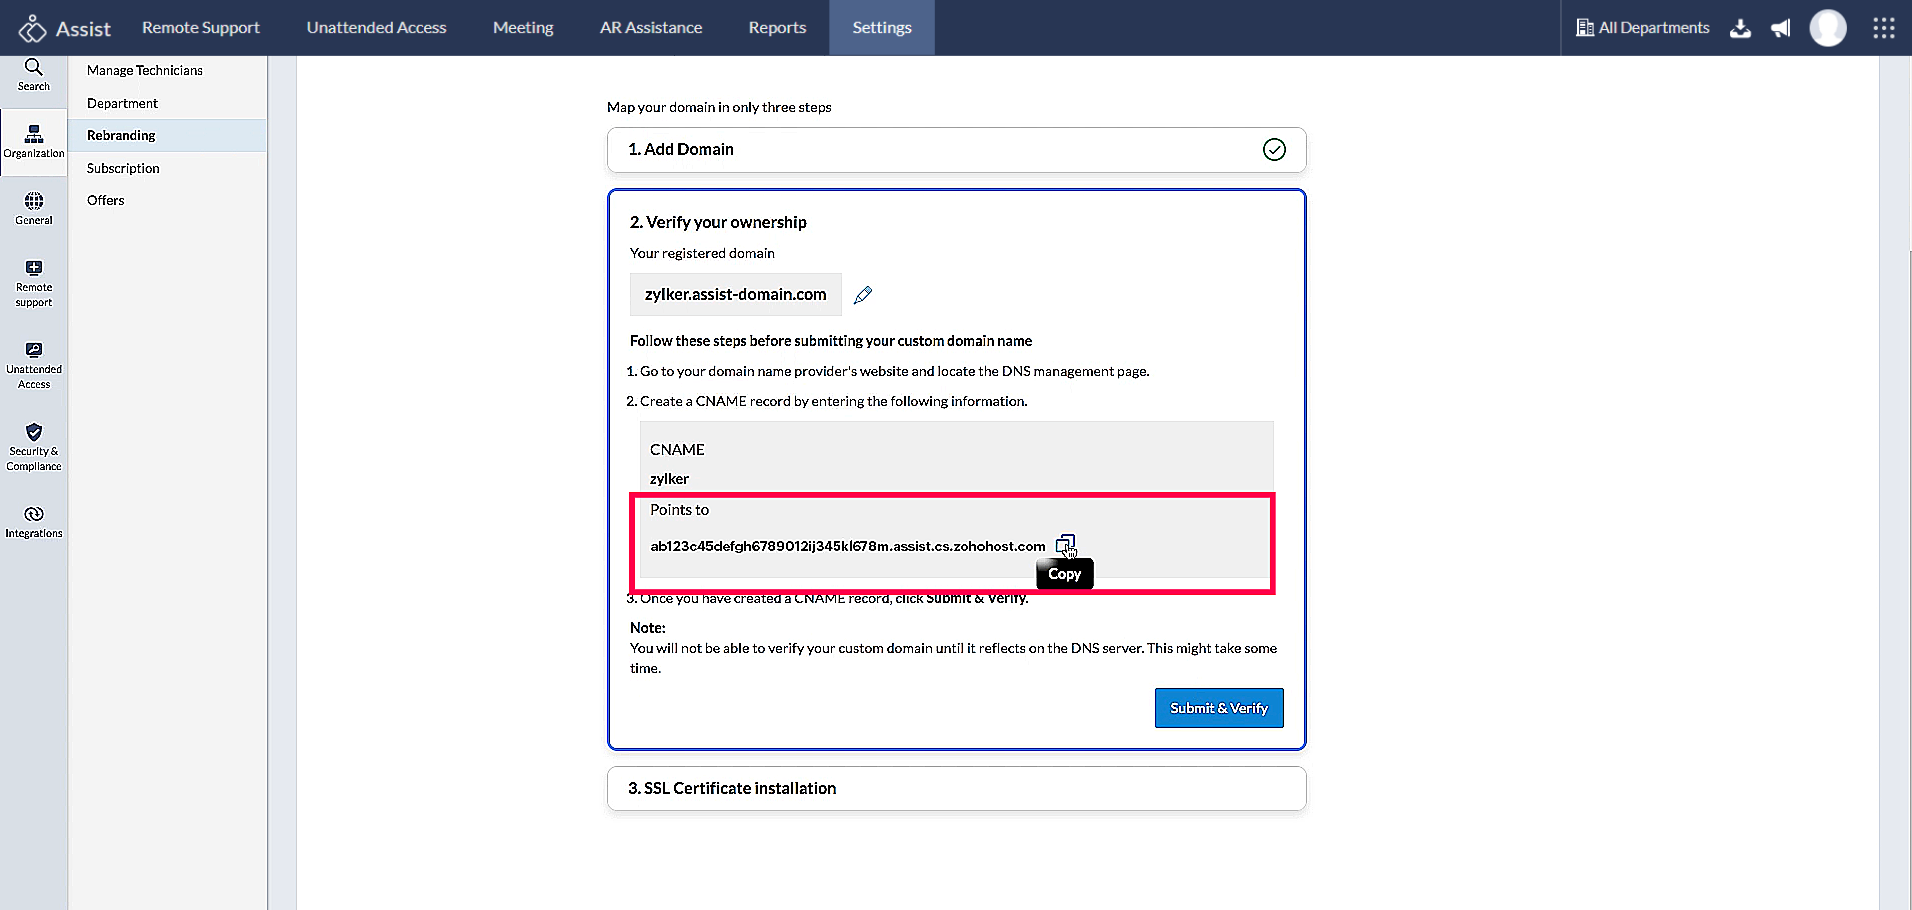Select the Organization icon in sidebar
This screenshot has width=1912, height=910.
click(x=33, y=140)
